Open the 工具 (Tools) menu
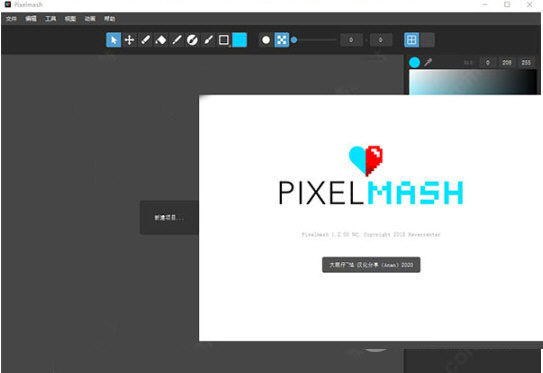Screen dimensions: 543x373 click(x=51, y=19)
